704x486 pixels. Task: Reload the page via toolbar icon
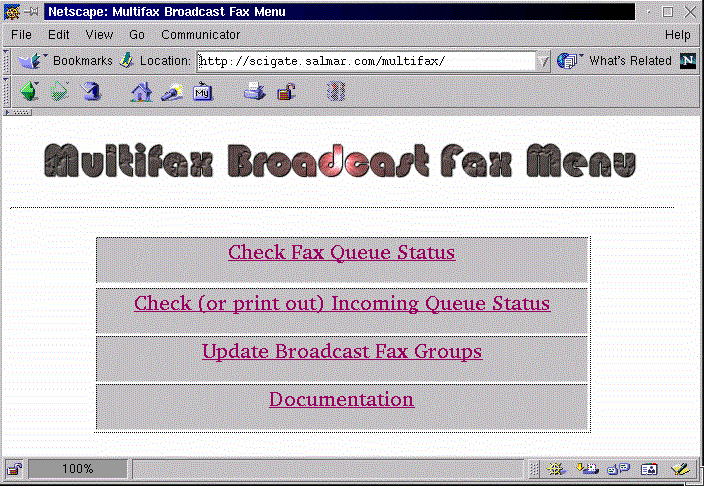point(92,92)
